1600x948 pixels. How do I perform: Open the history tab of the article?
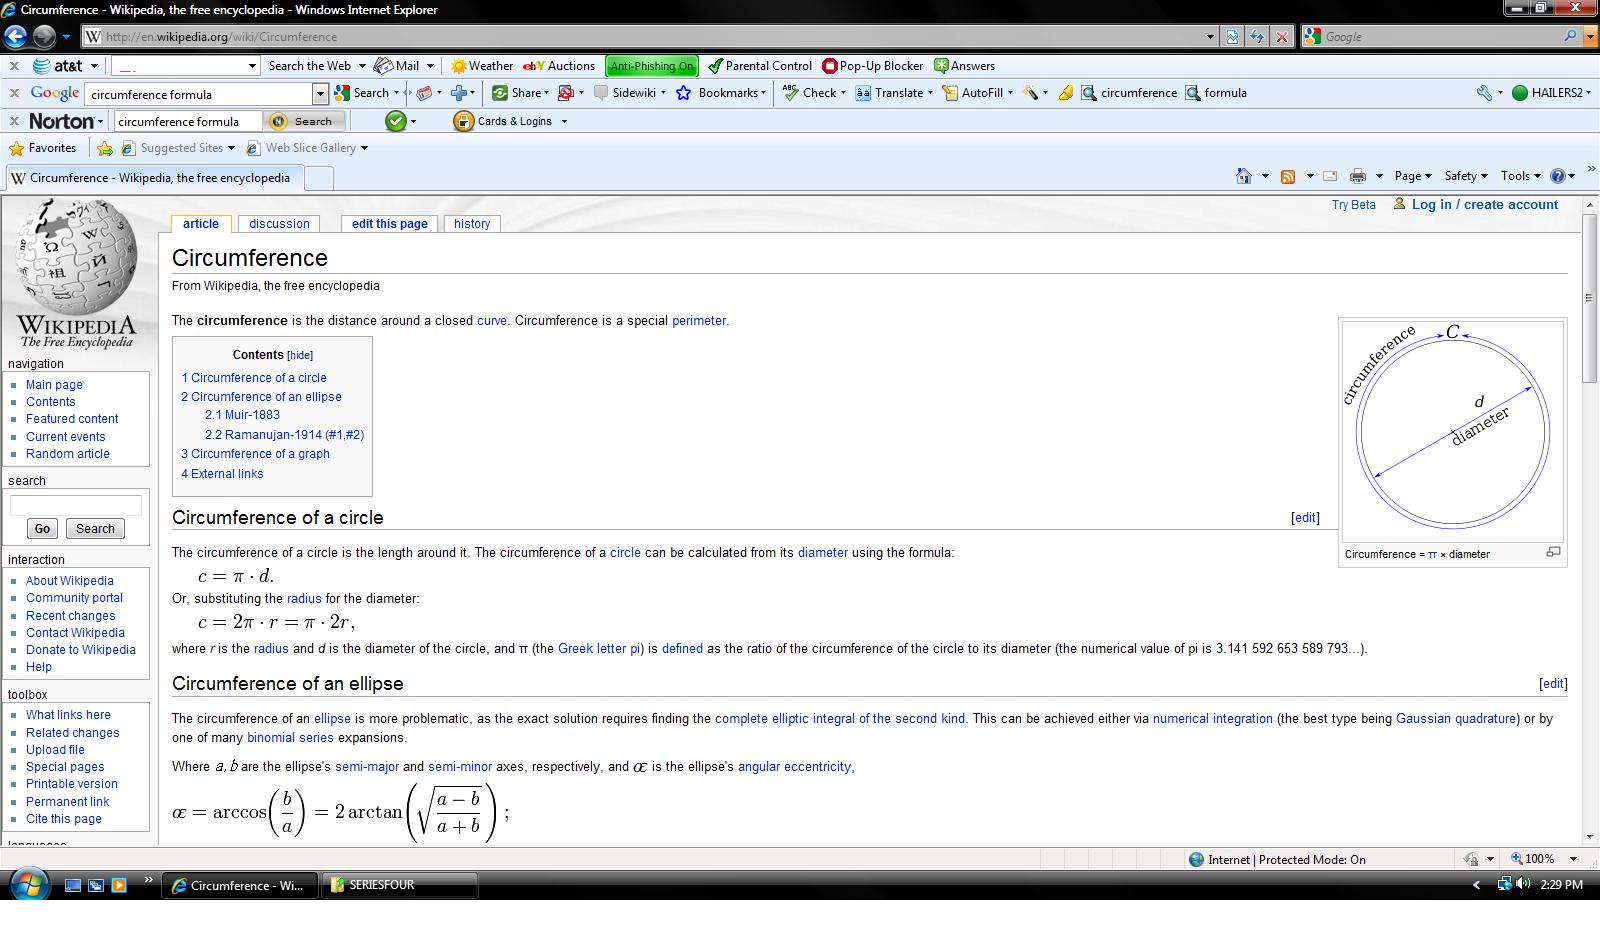click(x=472, y=224)
